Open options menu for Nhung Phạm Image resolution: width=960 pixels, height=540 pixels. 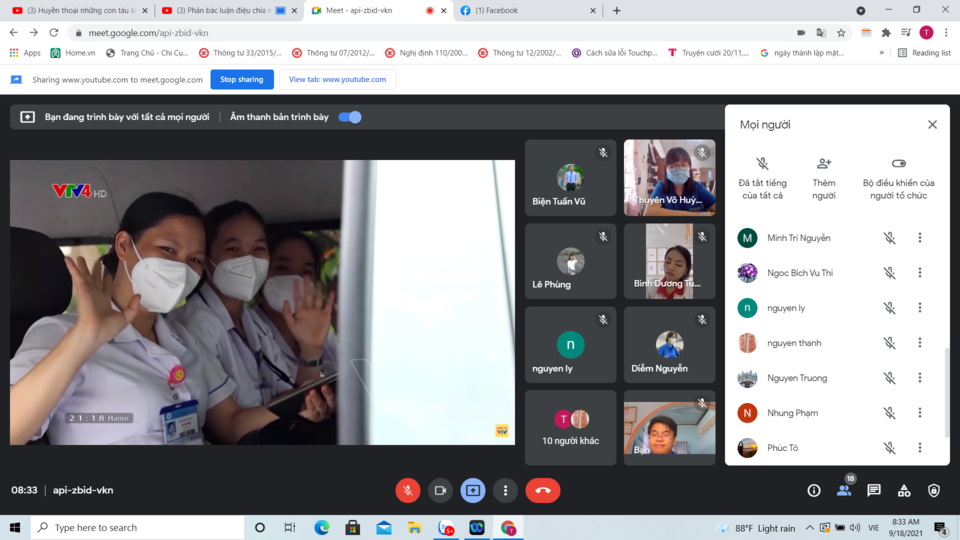920,413
